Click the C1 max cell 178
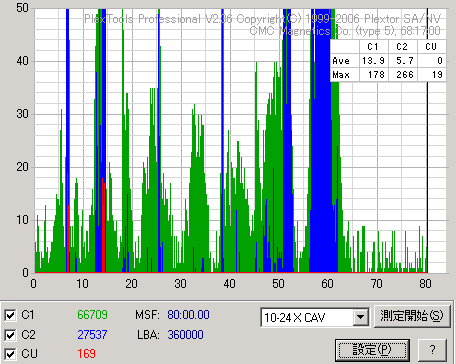The image size is (456, 364). point(373,74)
